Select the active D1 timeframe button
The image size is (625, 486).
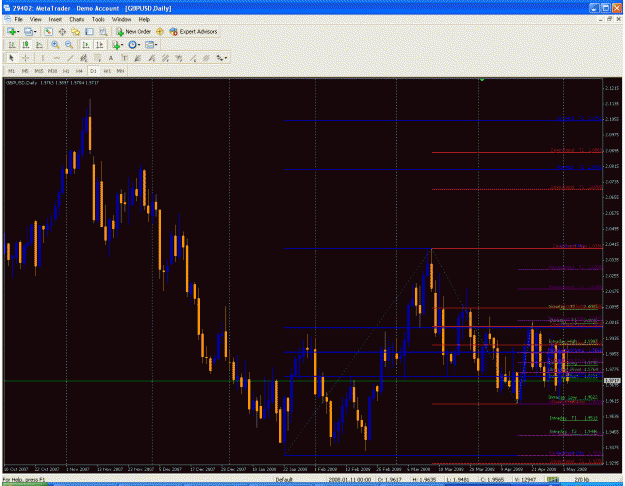pyautogui.click(x=93, y=71)
